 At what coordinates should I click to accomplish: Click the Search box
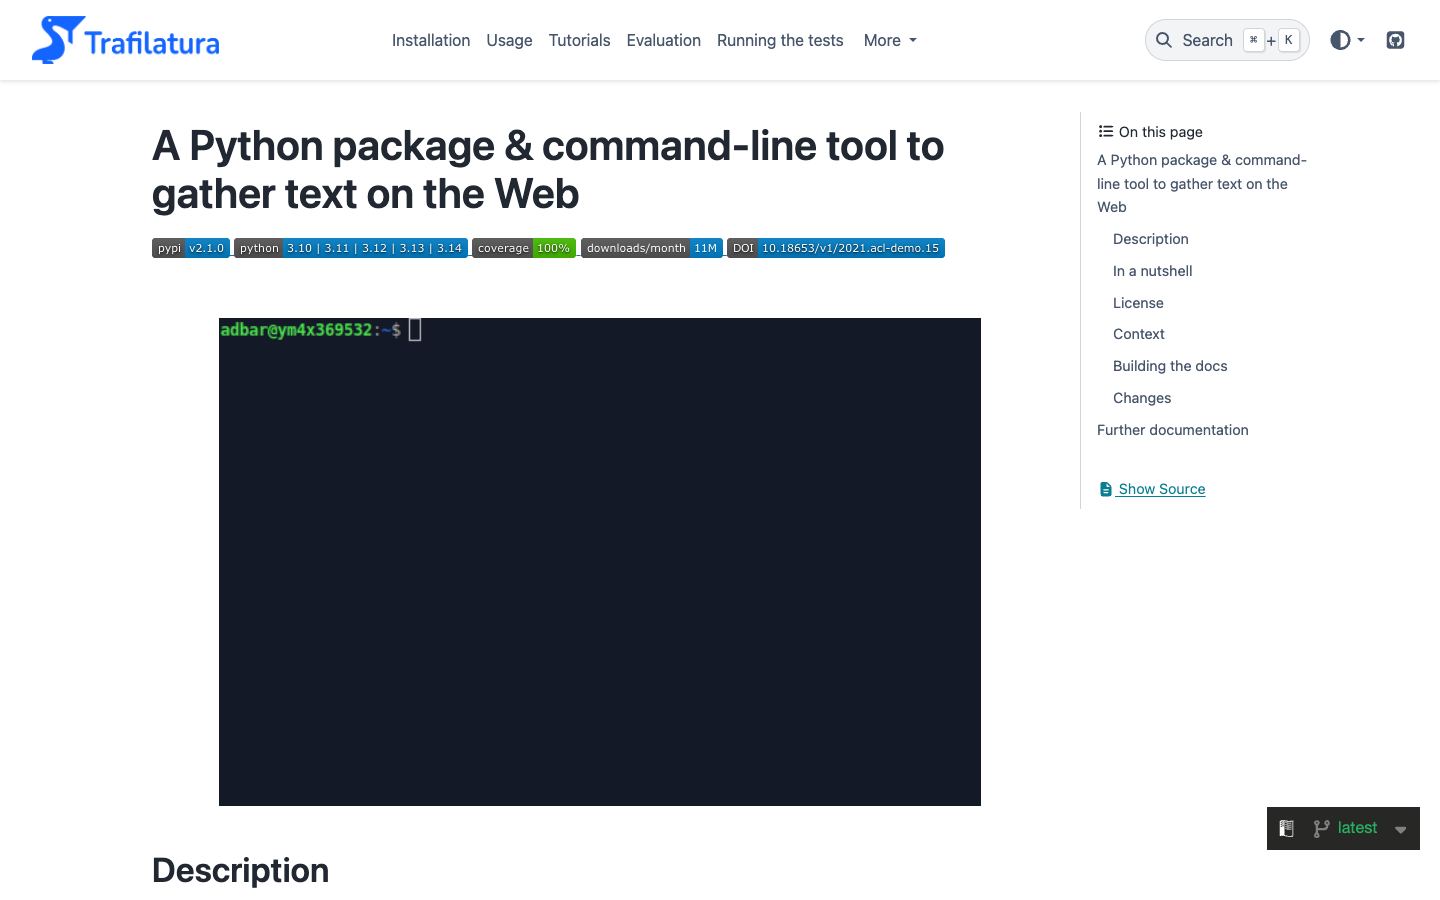pos(1227,40)
